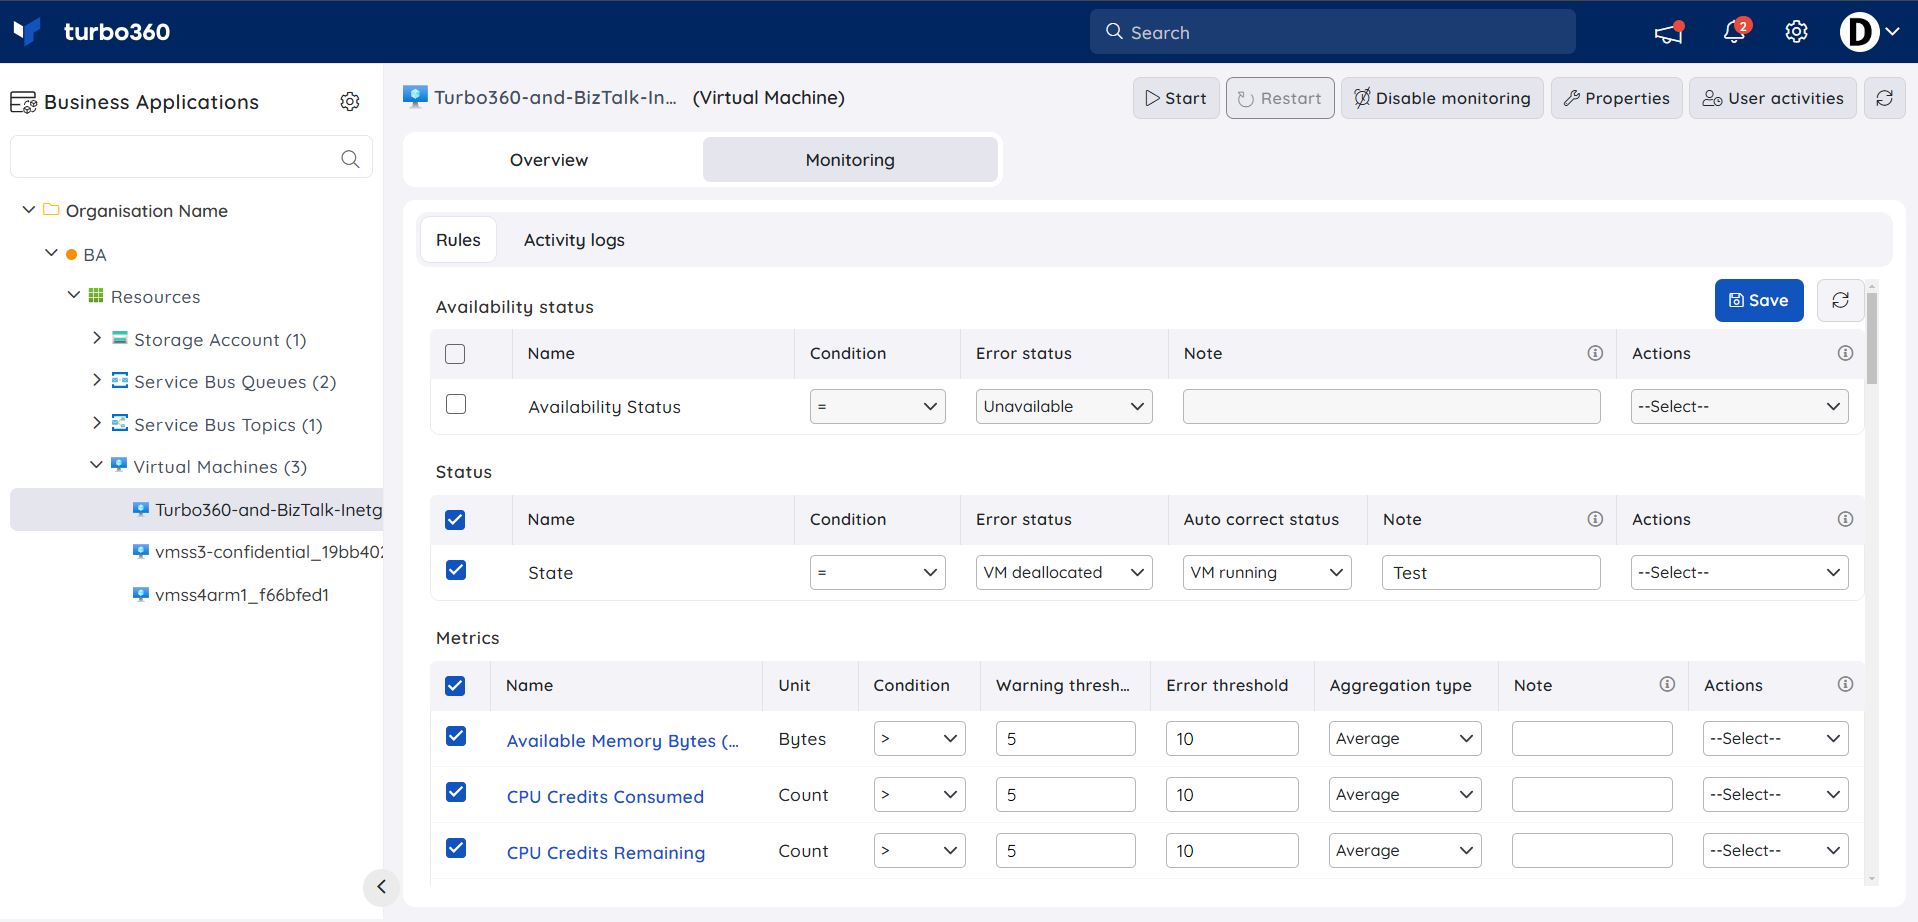Open the Unavailable error status dropdown
This screenshot has height=922, width=1918.
tap(1064, 406)
